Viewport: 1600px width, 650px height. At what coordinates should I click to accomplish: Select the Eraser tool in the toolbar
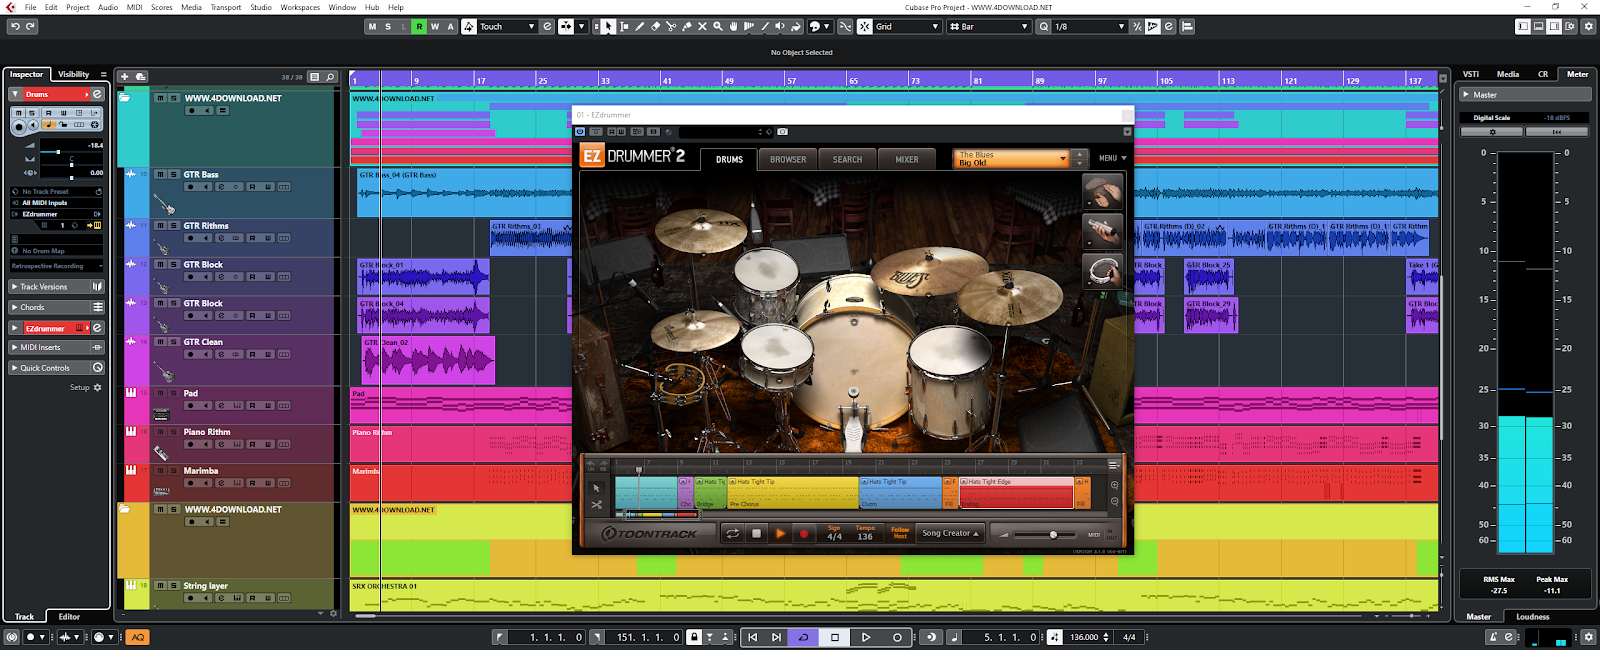coord(655,27)
